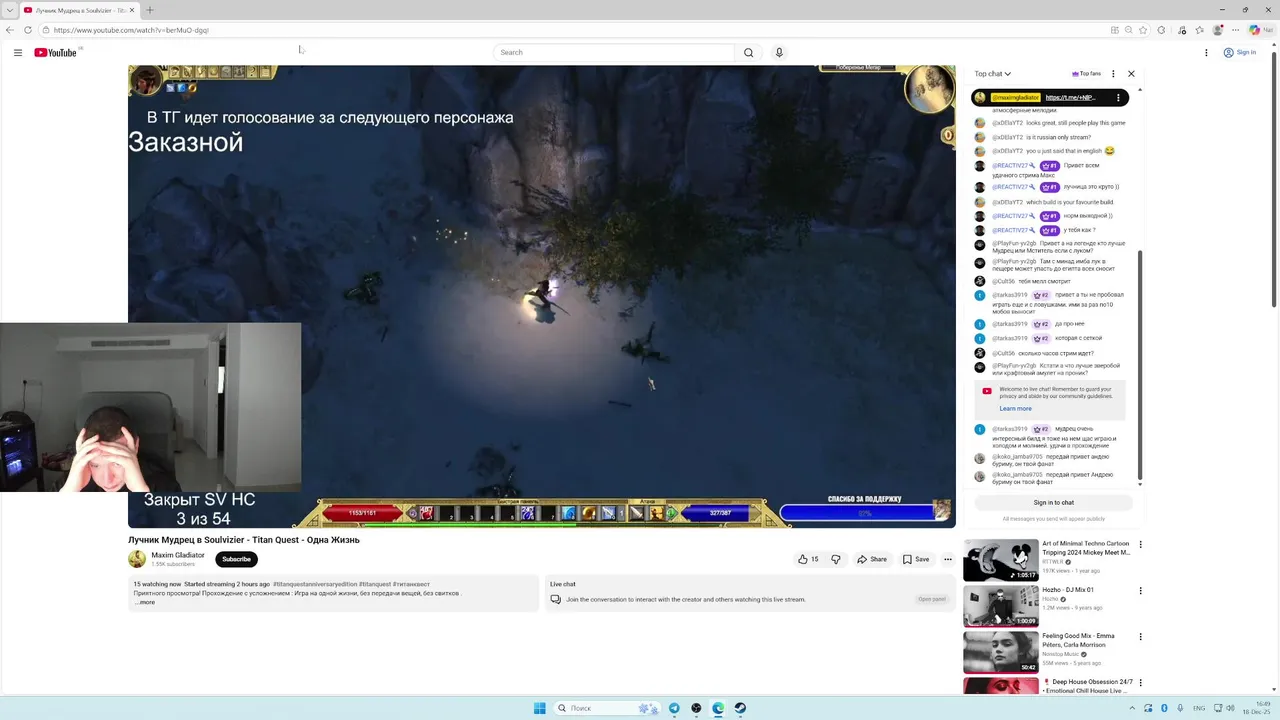1280x720 pixels.
Task: Open live chat options three-dot menu
Action: tap(1113, 74)
